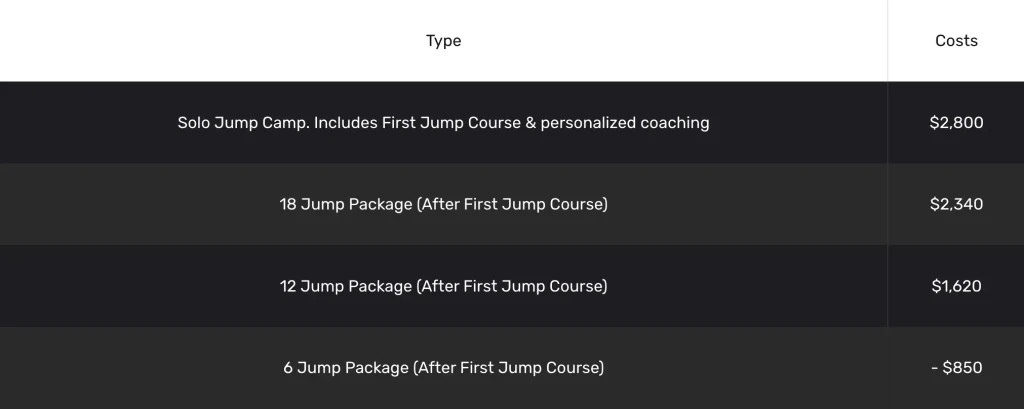Click the number 18 in the 18 Jump Package
The height and width of the screenshot is (409, 1024).
point(288,204)
